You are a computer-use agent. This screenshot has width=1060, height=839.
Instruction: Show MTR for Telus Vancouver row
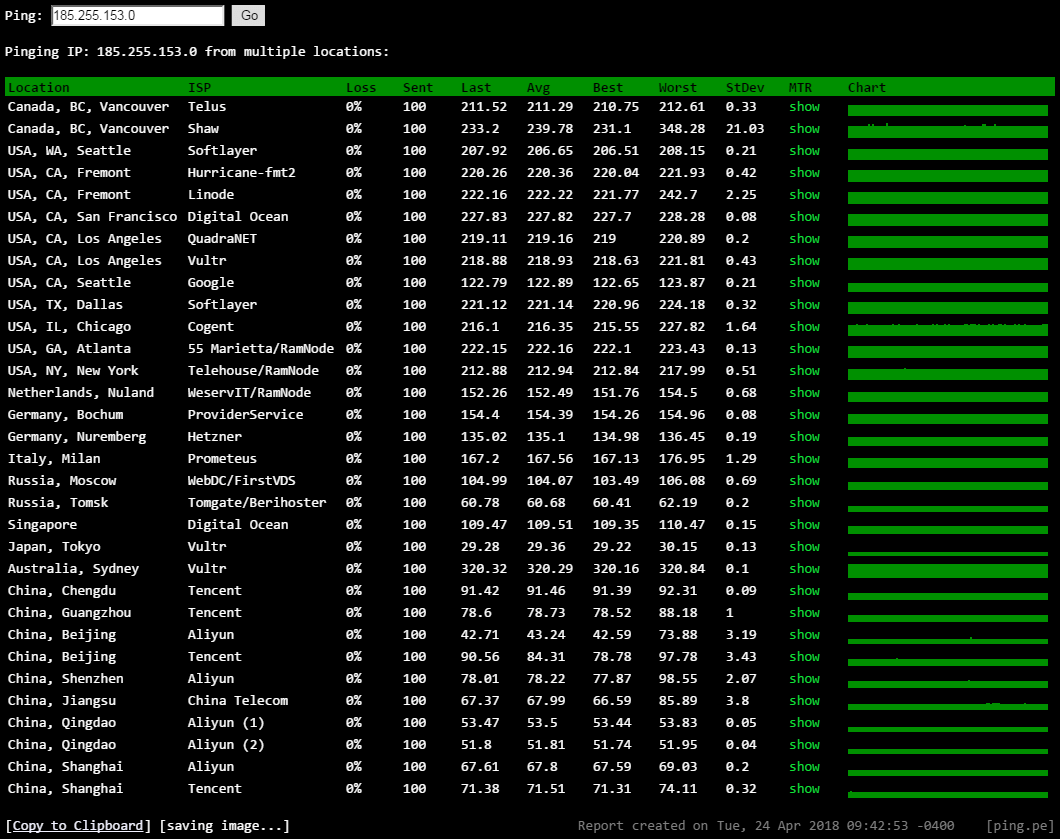pyautogui.click(x=804, y=107)
